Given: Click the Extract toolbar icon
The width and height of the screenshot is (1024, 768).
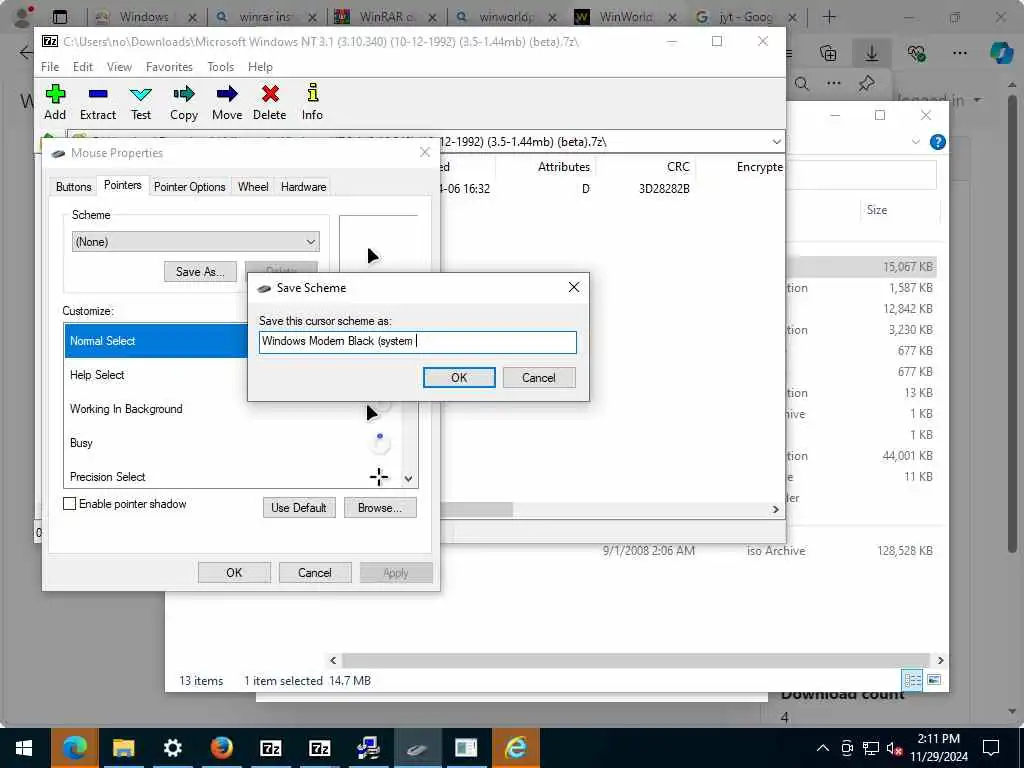Looking at the screenshot, I should click(98, 102).
